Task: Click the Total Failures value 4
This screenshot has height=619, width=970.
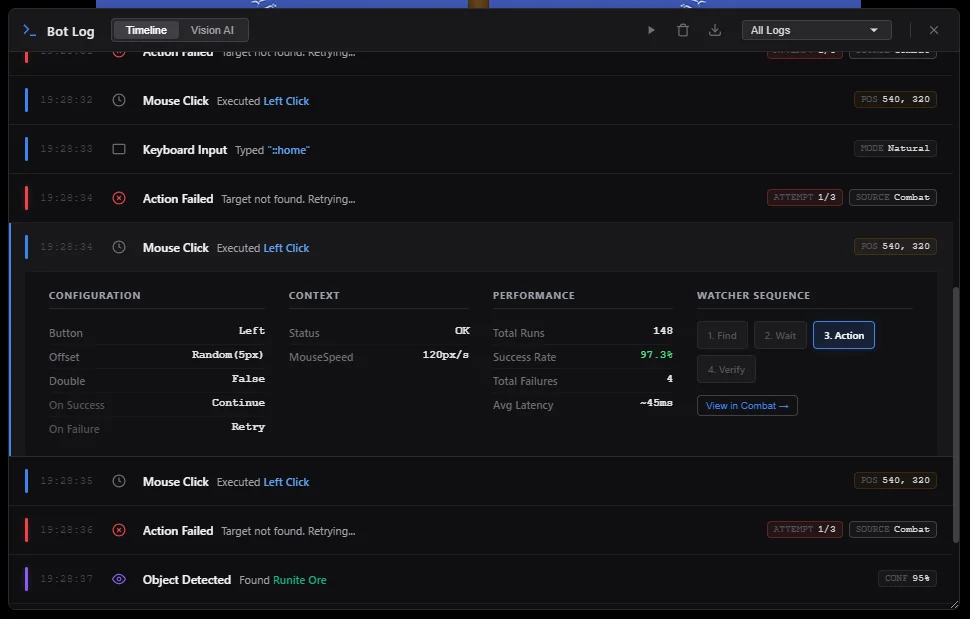Action: click(669, 379)
